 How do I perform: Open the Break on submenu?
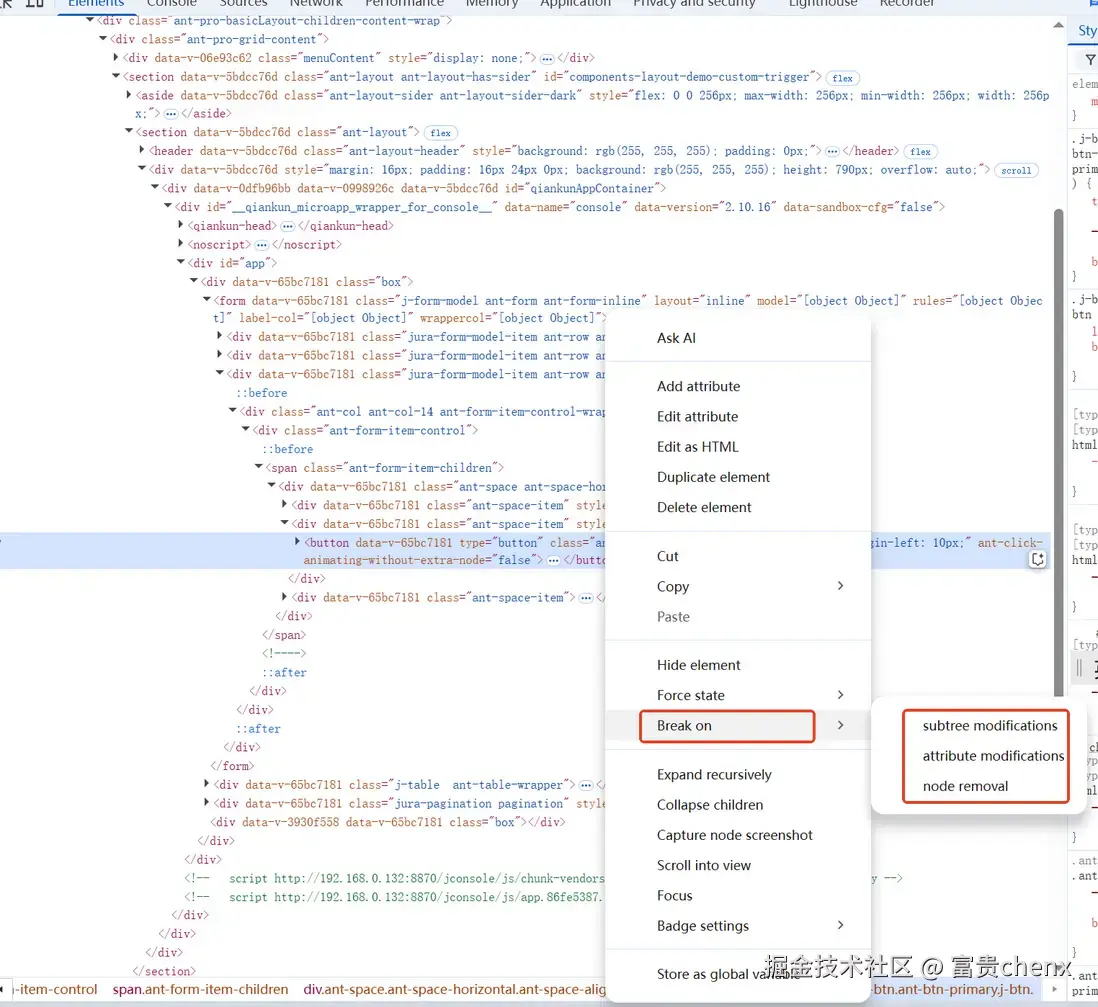point(737,725)
